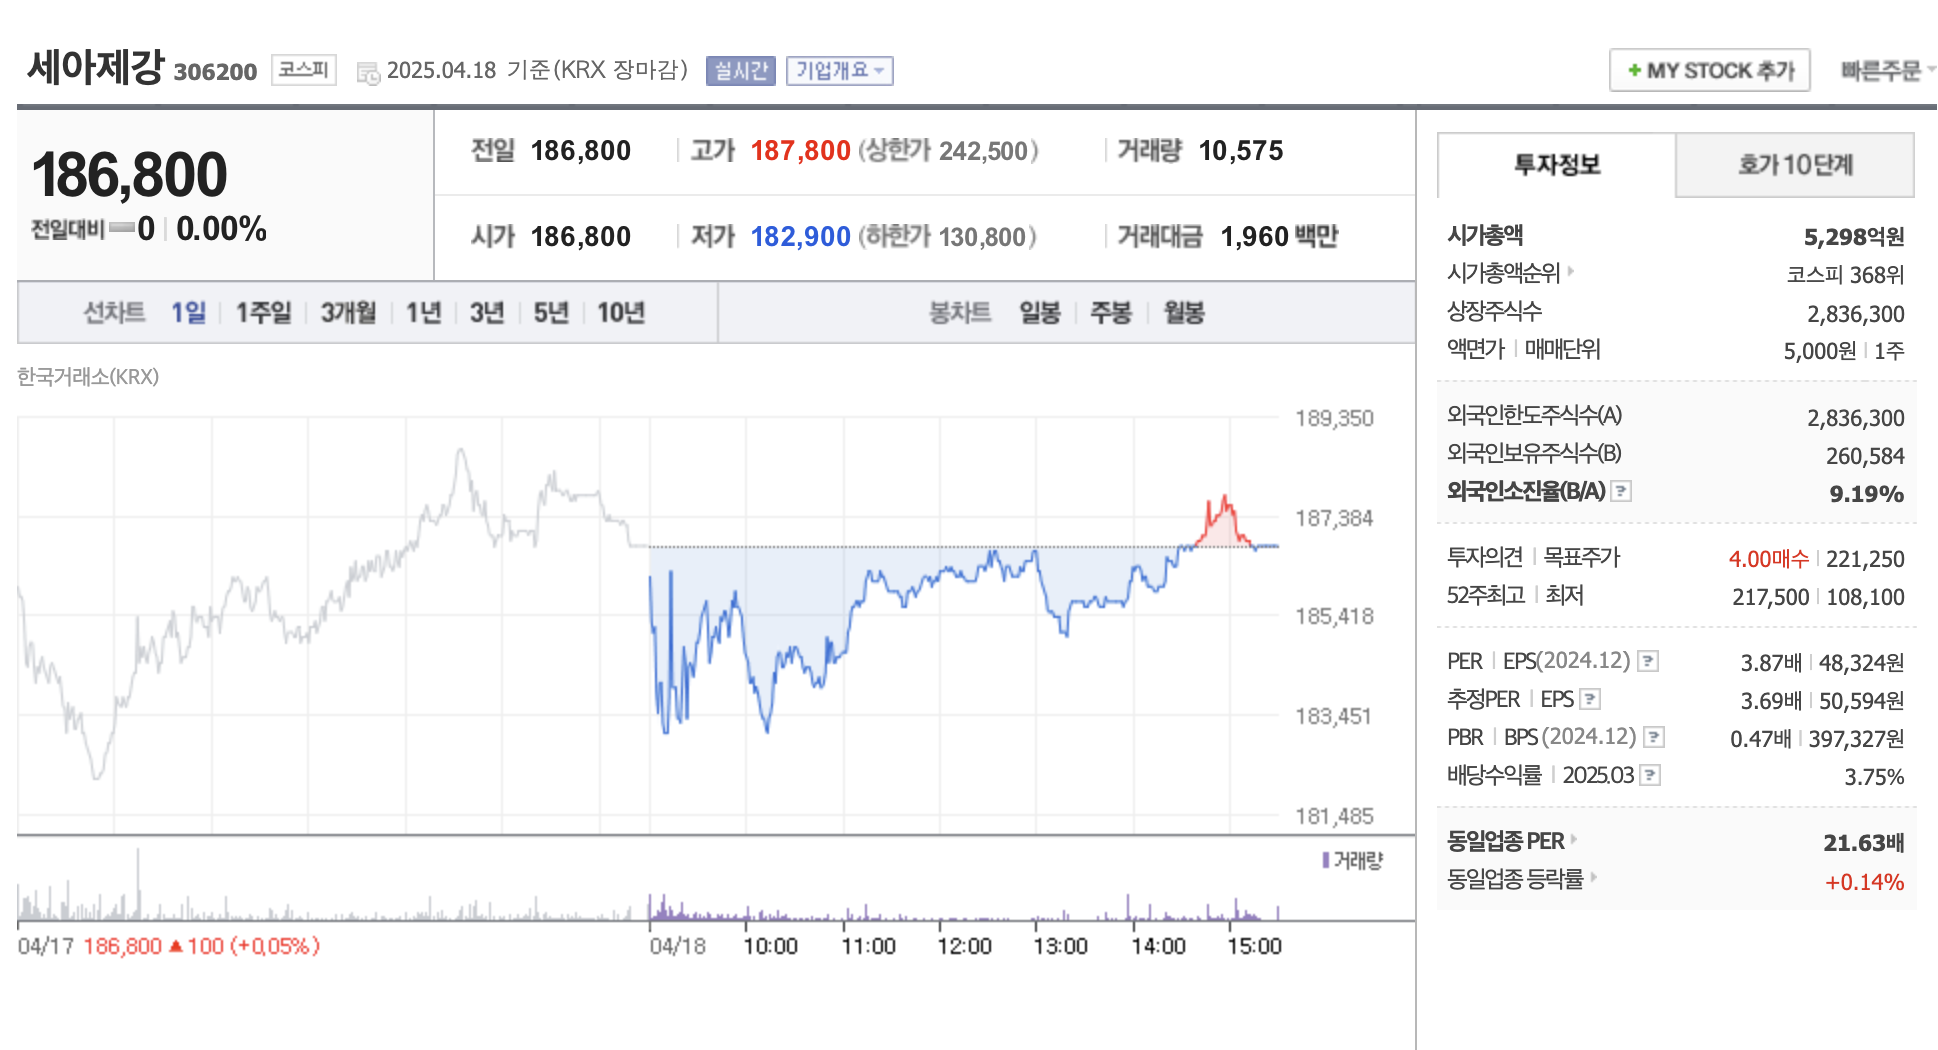The image size is (1938, 1050).
Task: Open help icon next to 외국인소진율(B/A)
Action: pyautogui.click(x=1622, y=491)
